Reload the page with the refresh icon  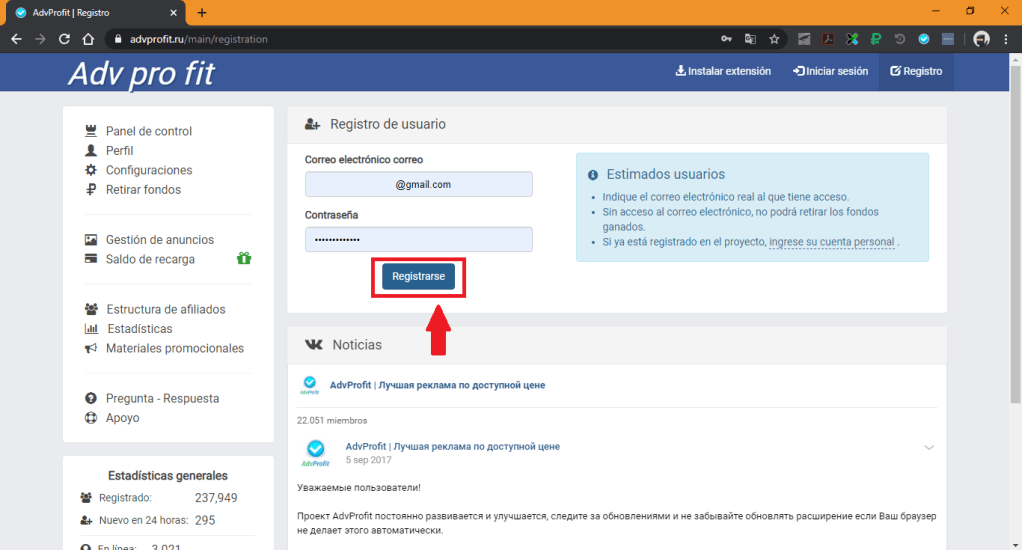(x=64, y=39)
